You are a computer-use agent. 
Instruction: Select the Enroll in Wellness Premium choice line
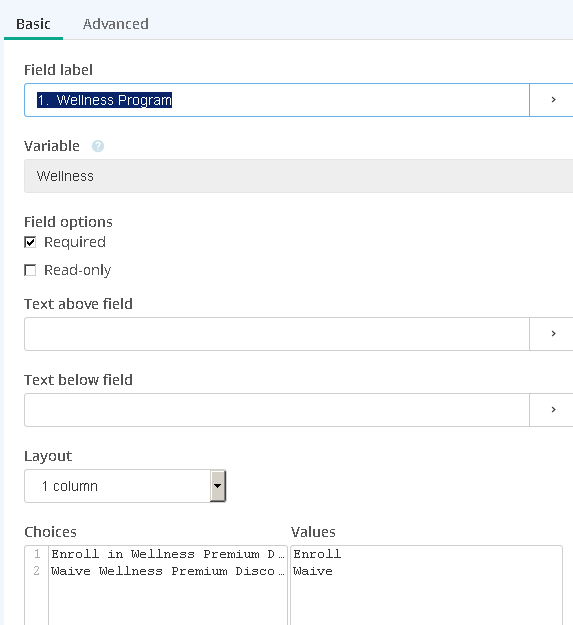[168, 554]
